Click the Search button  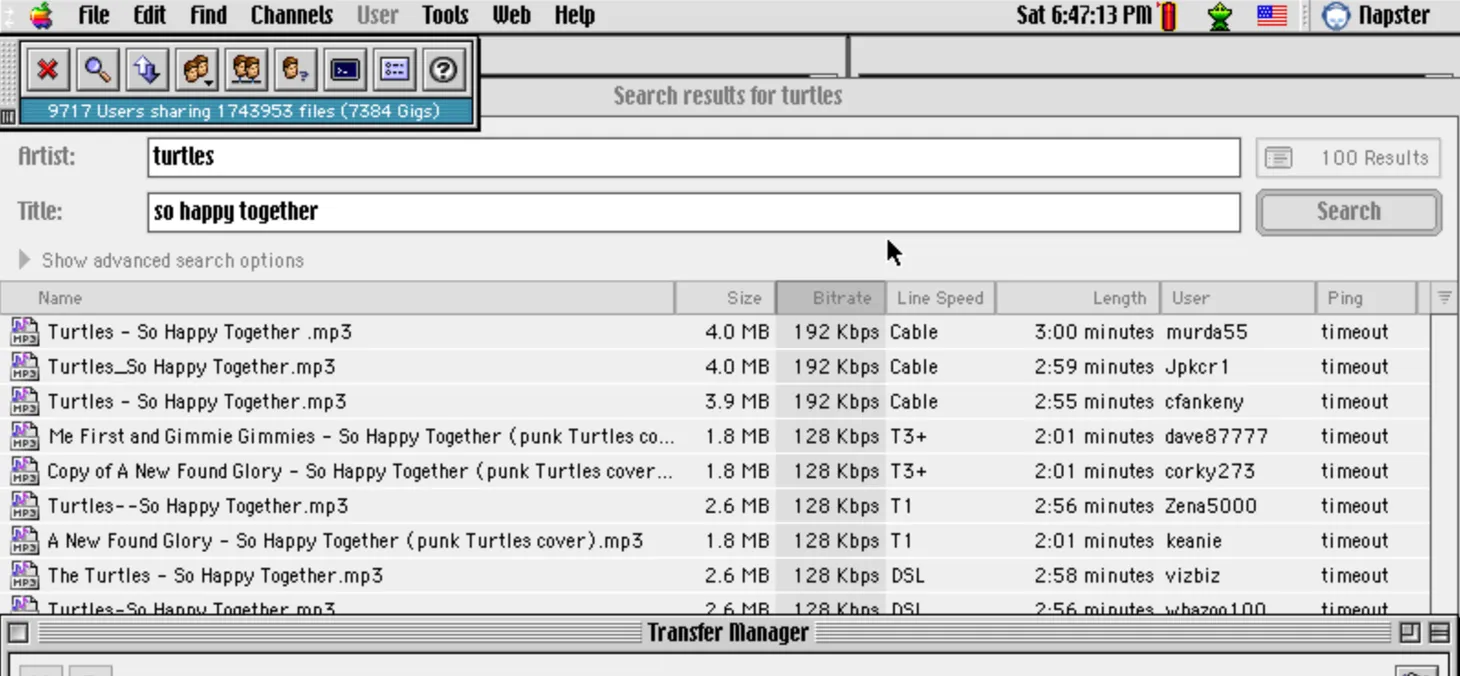pos(1348,212)
